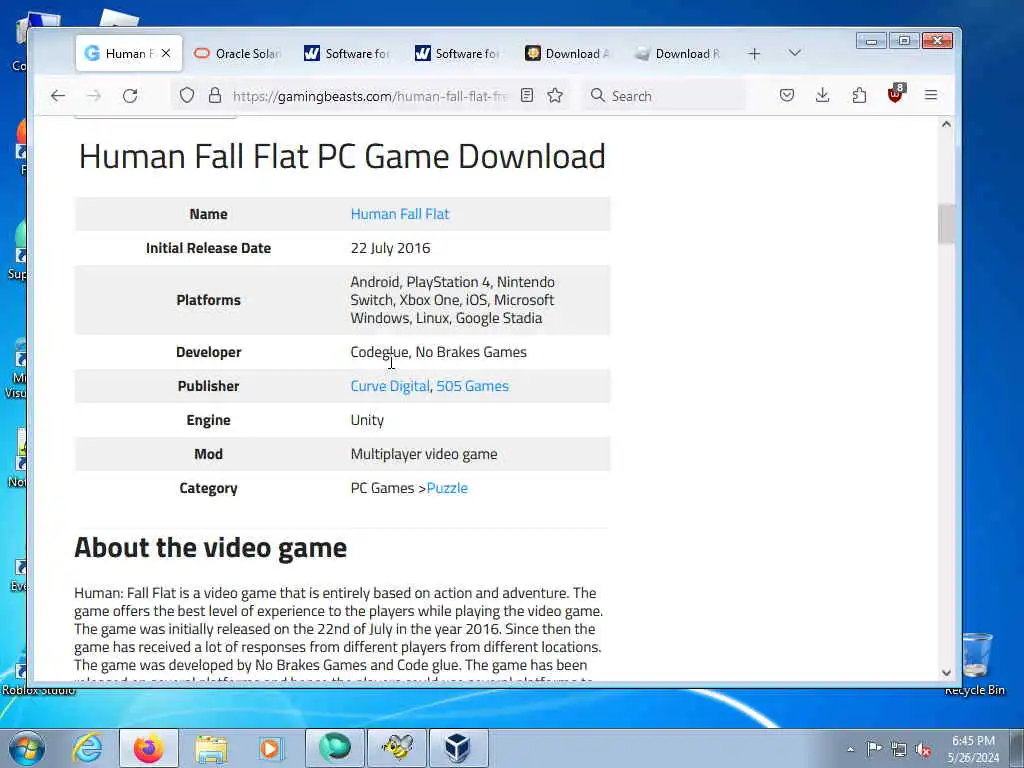
Task: Switch to the Download R tab
Action: (678, 54)
